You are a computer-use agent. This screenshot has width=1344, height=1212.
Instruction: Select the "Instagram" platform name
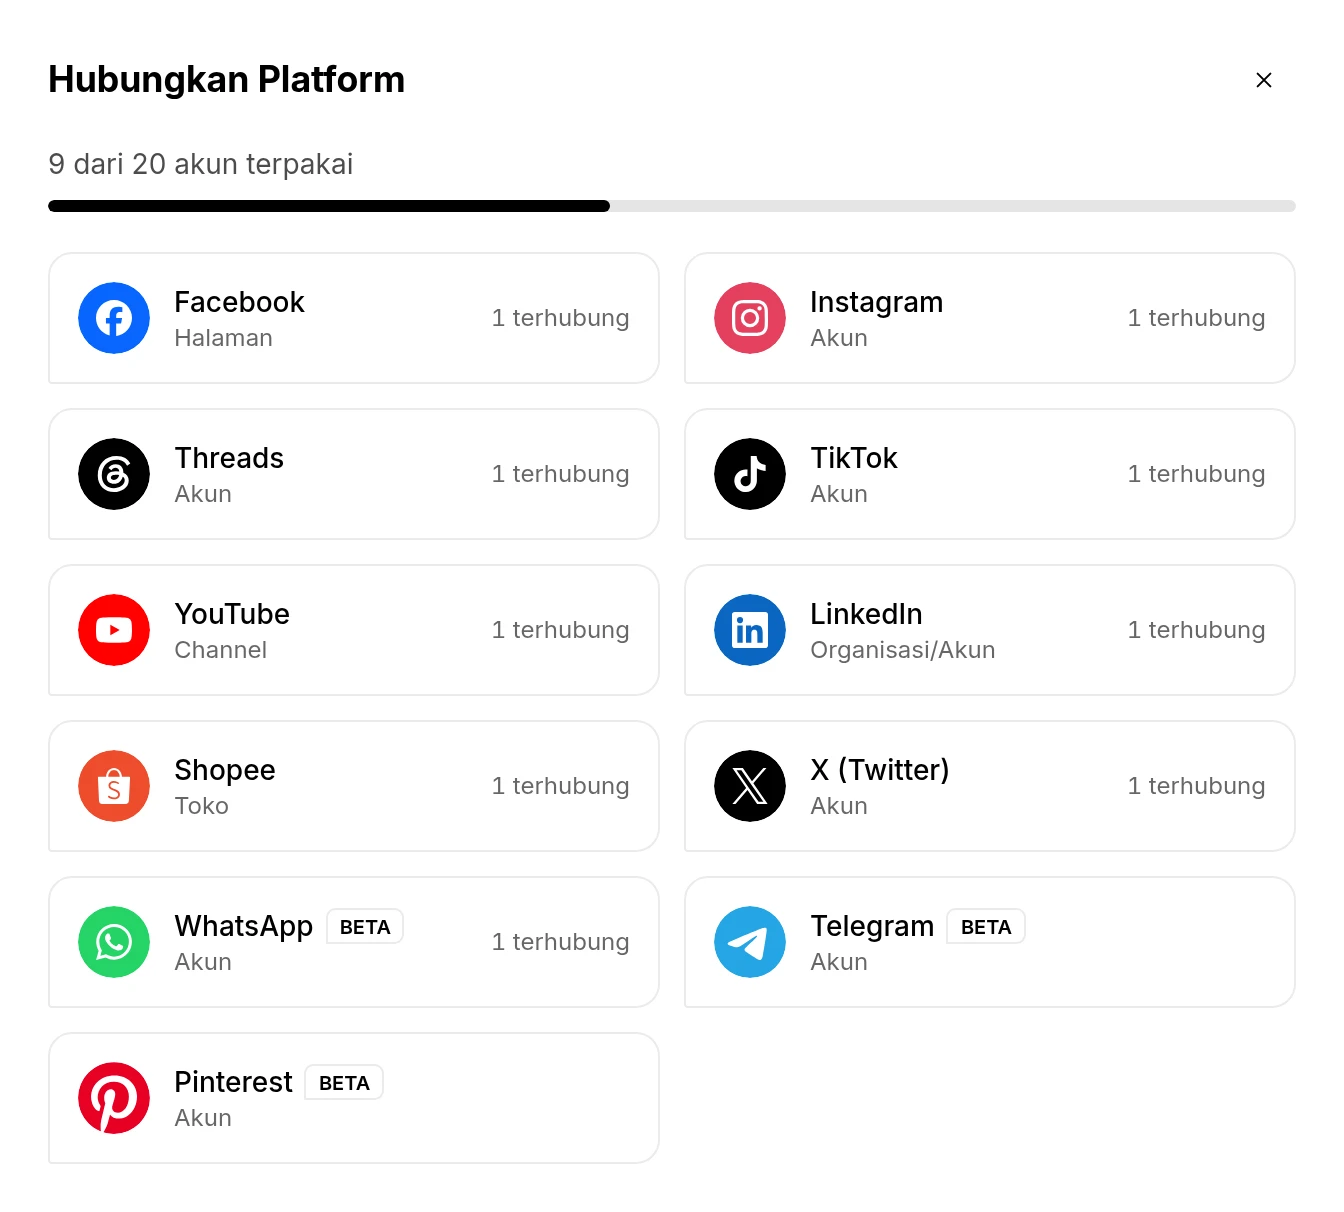(x=876, y=302)
